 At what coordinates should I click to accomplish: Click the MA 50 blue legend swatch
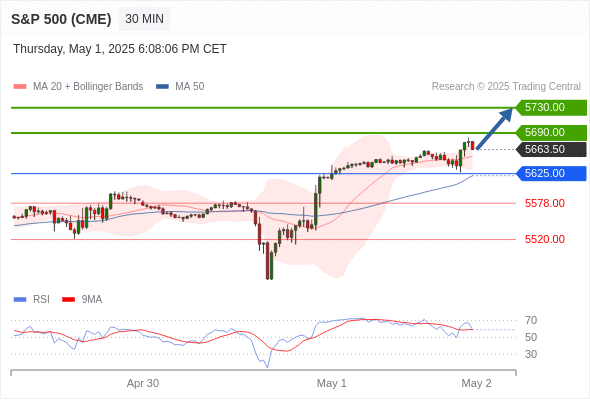162,87
